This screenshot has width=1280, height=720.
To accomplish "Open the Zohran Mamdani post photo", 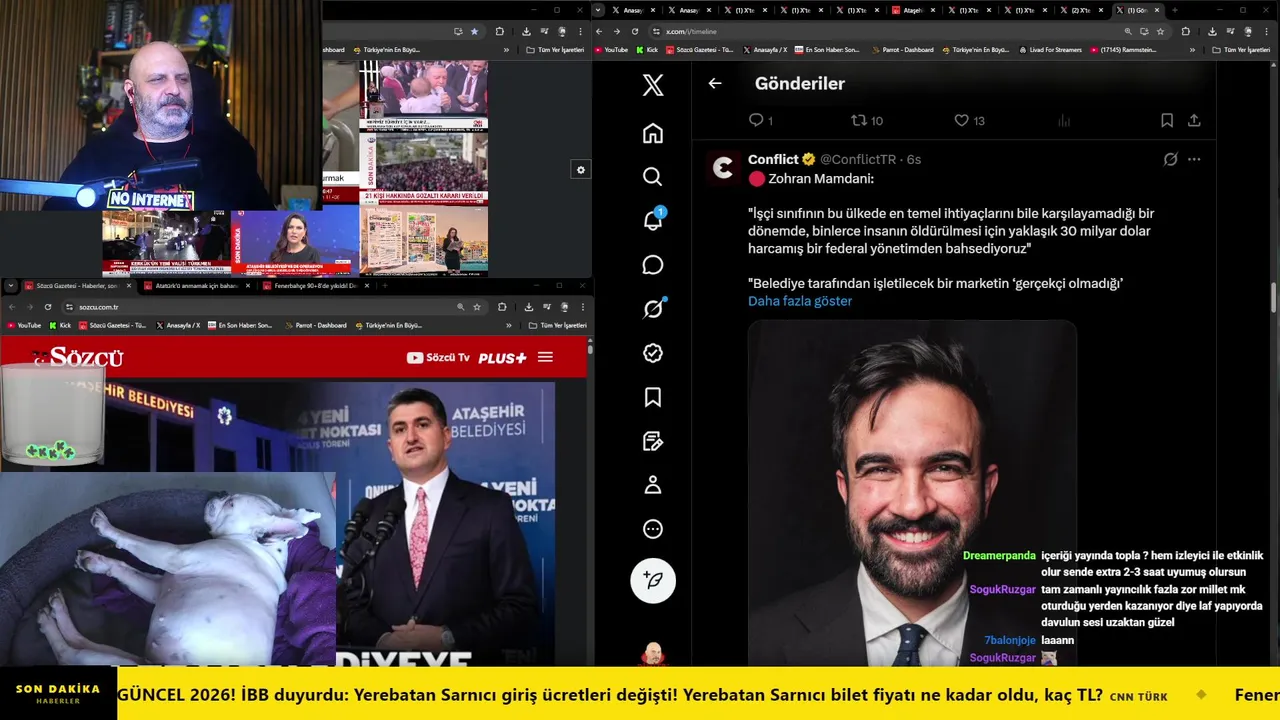I will (x=912, y=493).
